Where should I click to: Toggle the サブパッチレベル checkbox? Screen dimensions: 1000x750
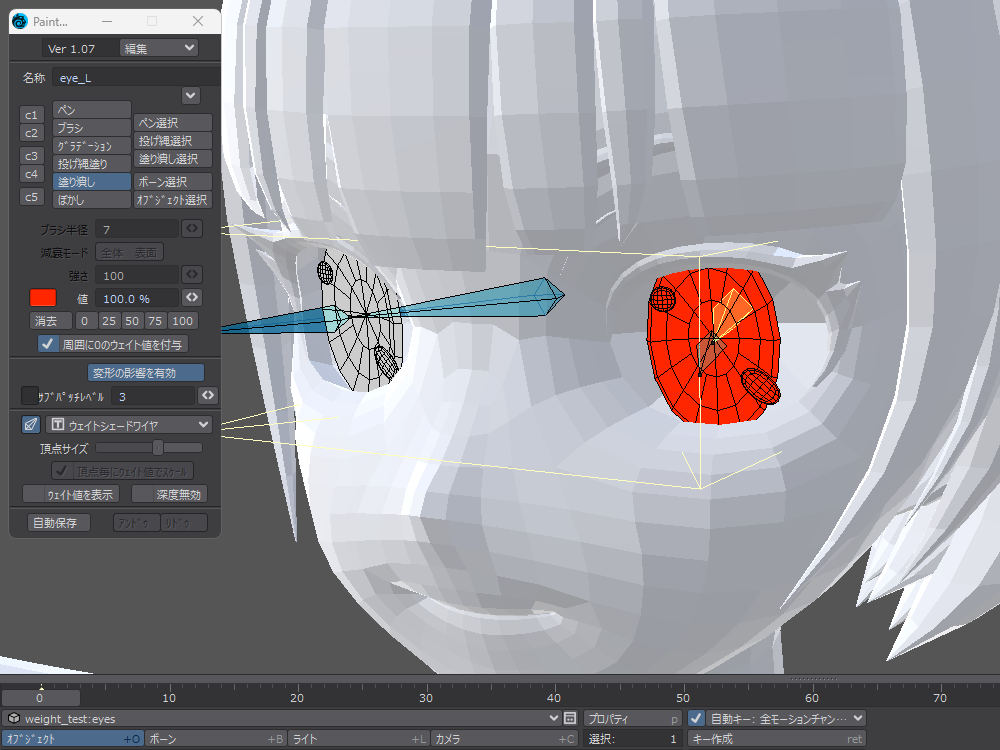click(30, 395)
